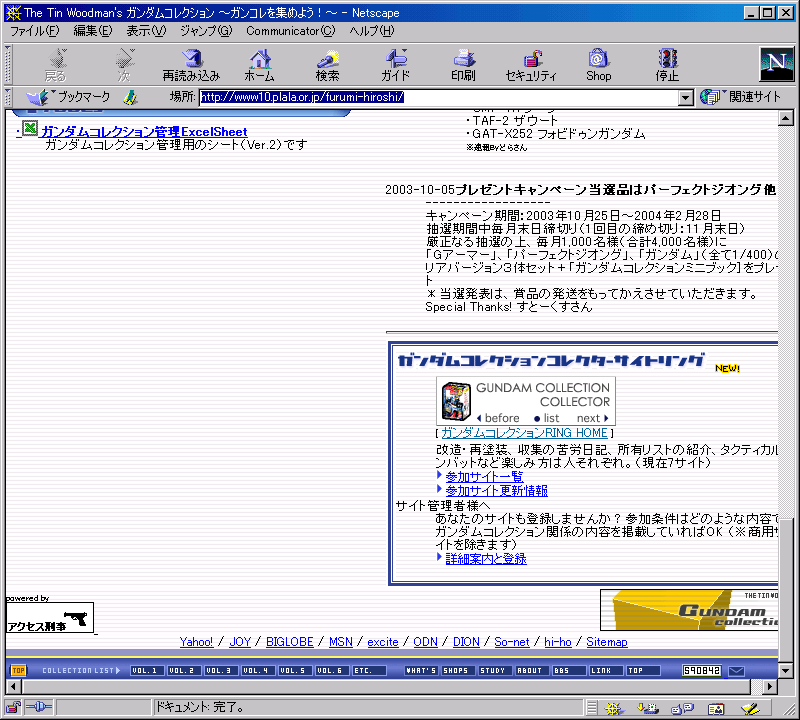Click the security lock icon in status bar
800x720 pixels.
[x=13, y=707]
